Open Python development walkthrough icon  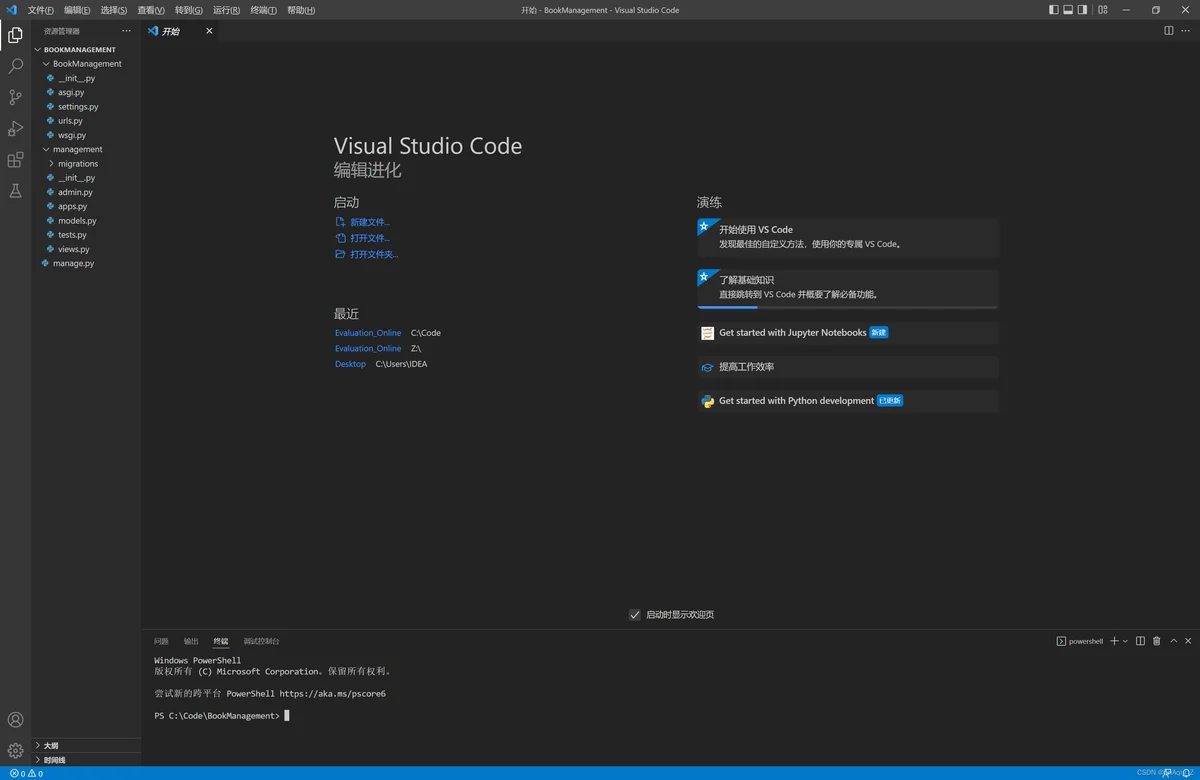(708, 401)
